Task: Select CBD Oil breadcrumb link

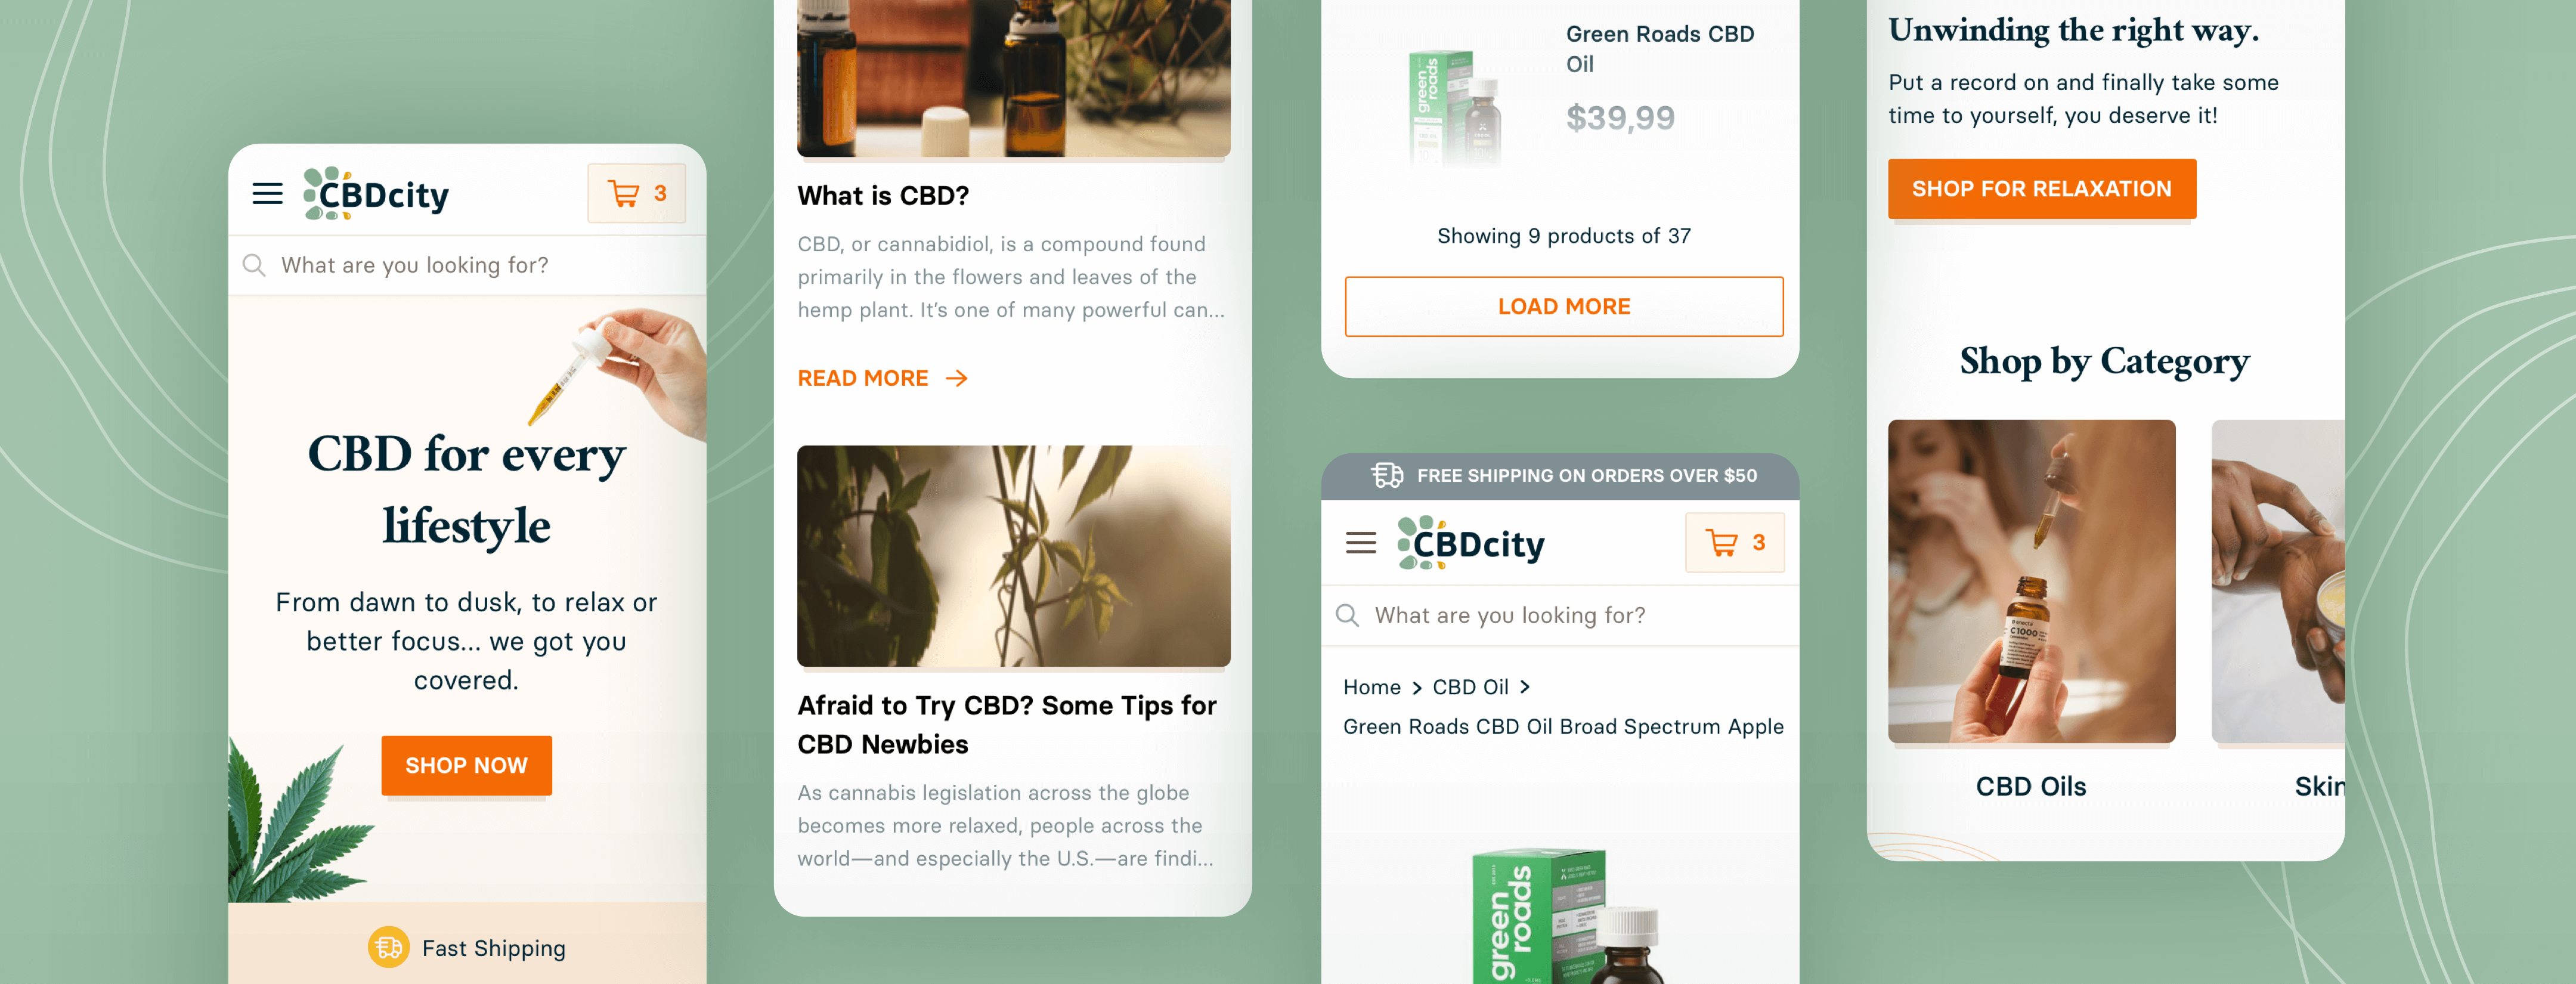Action: point(1470,687)
